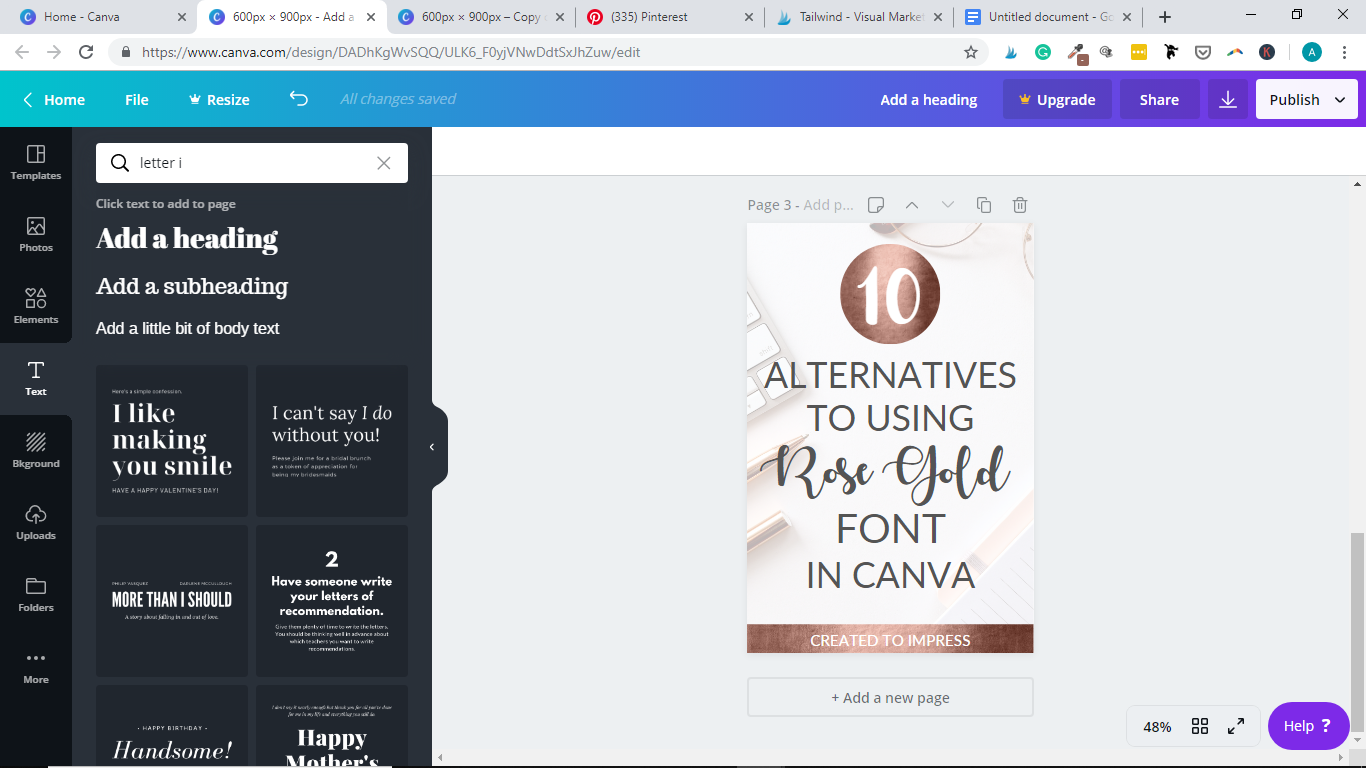Image resolution: width=1366 pixels, height=768 pixels.
Task: Select the 'Rose Gold' script text on canvas
Action: click(885, 471)
